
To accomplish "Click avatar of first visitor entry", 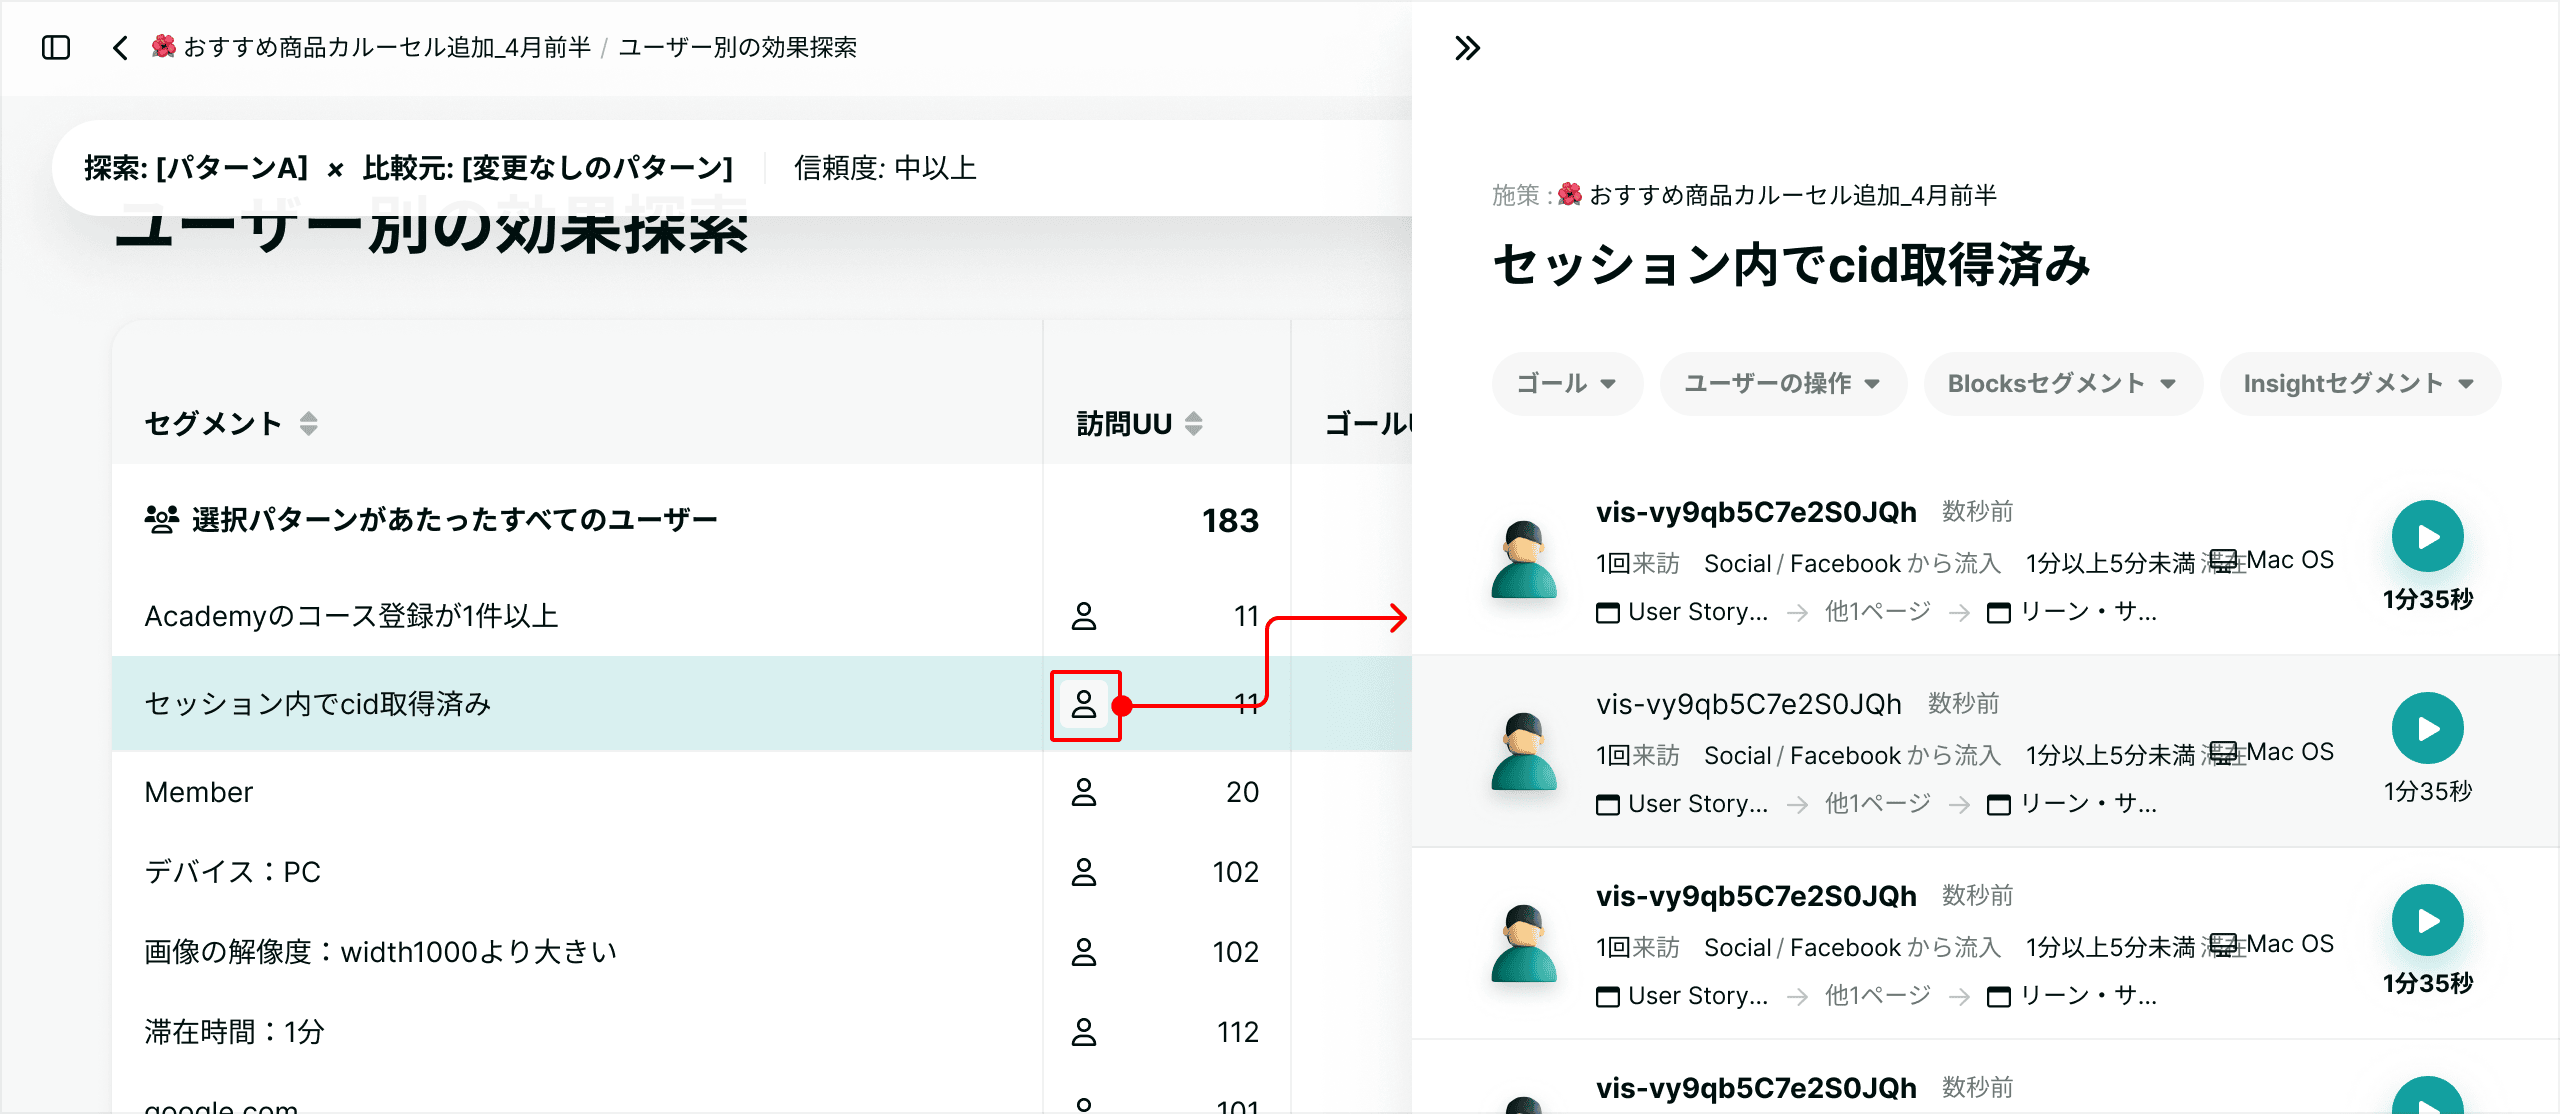I will coord(1524,559).
